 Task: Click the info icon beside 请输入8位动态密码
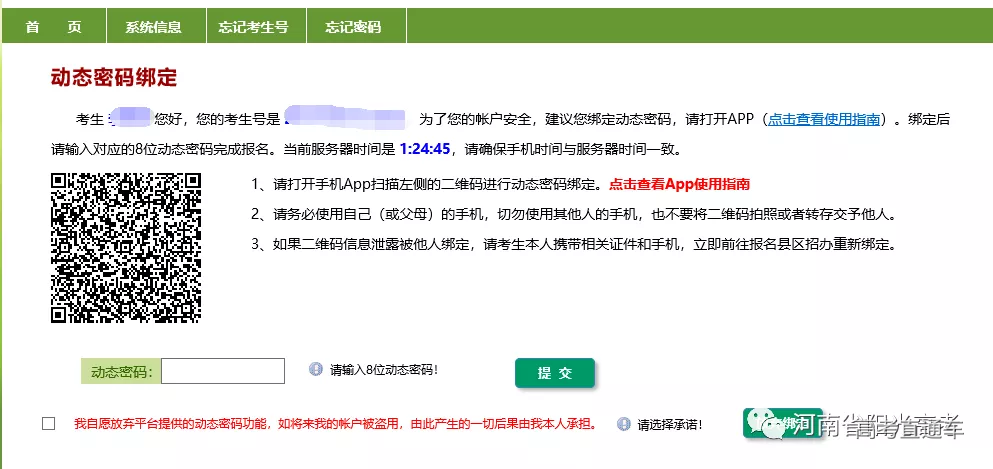tap(316, 369)
